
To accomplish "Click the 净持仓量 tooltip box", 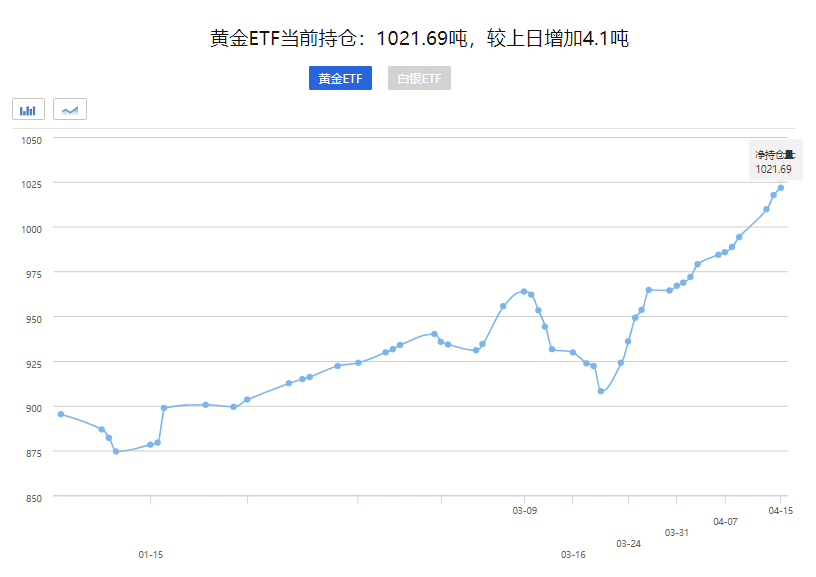I will coord(774,162).
